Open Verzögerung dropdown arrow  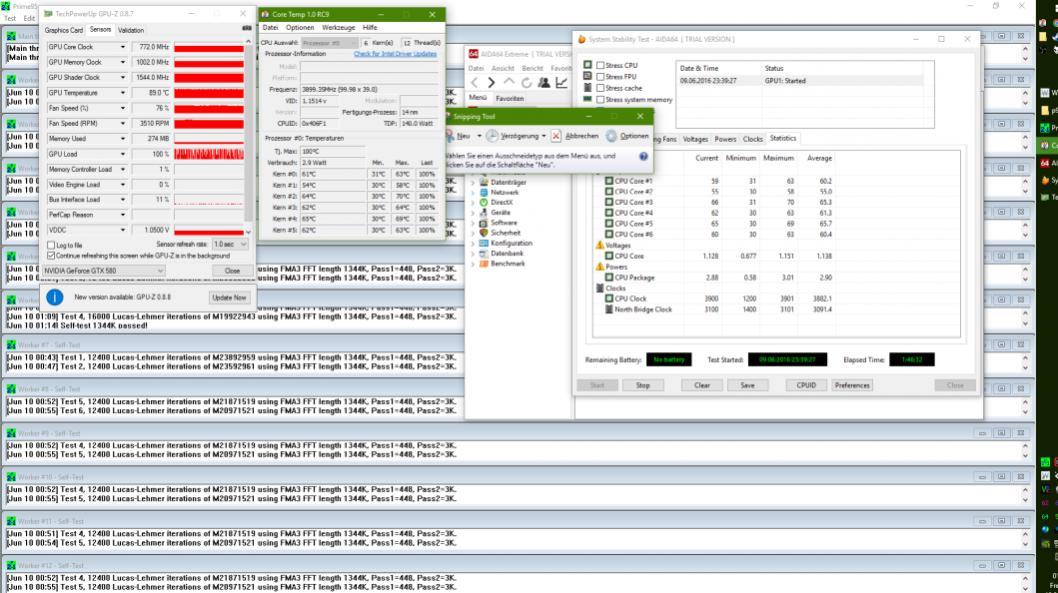(x=544, y=136)
